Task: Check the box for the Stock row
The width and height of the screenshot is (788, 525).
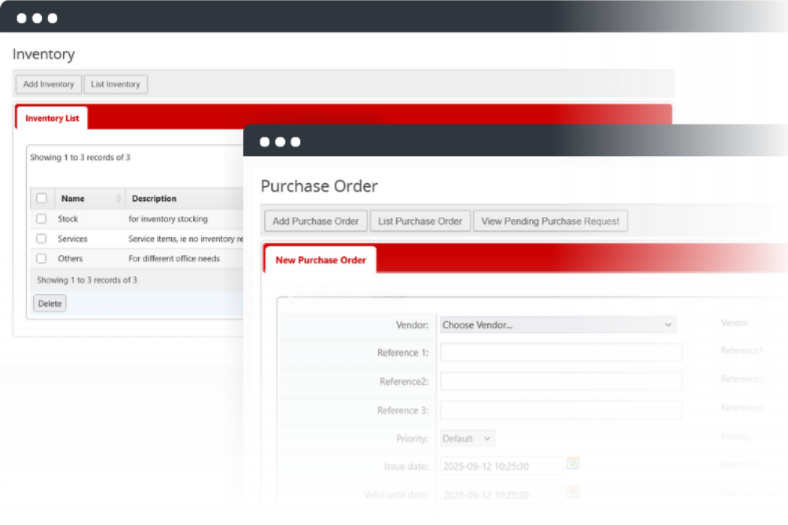Action: (41, 218)
